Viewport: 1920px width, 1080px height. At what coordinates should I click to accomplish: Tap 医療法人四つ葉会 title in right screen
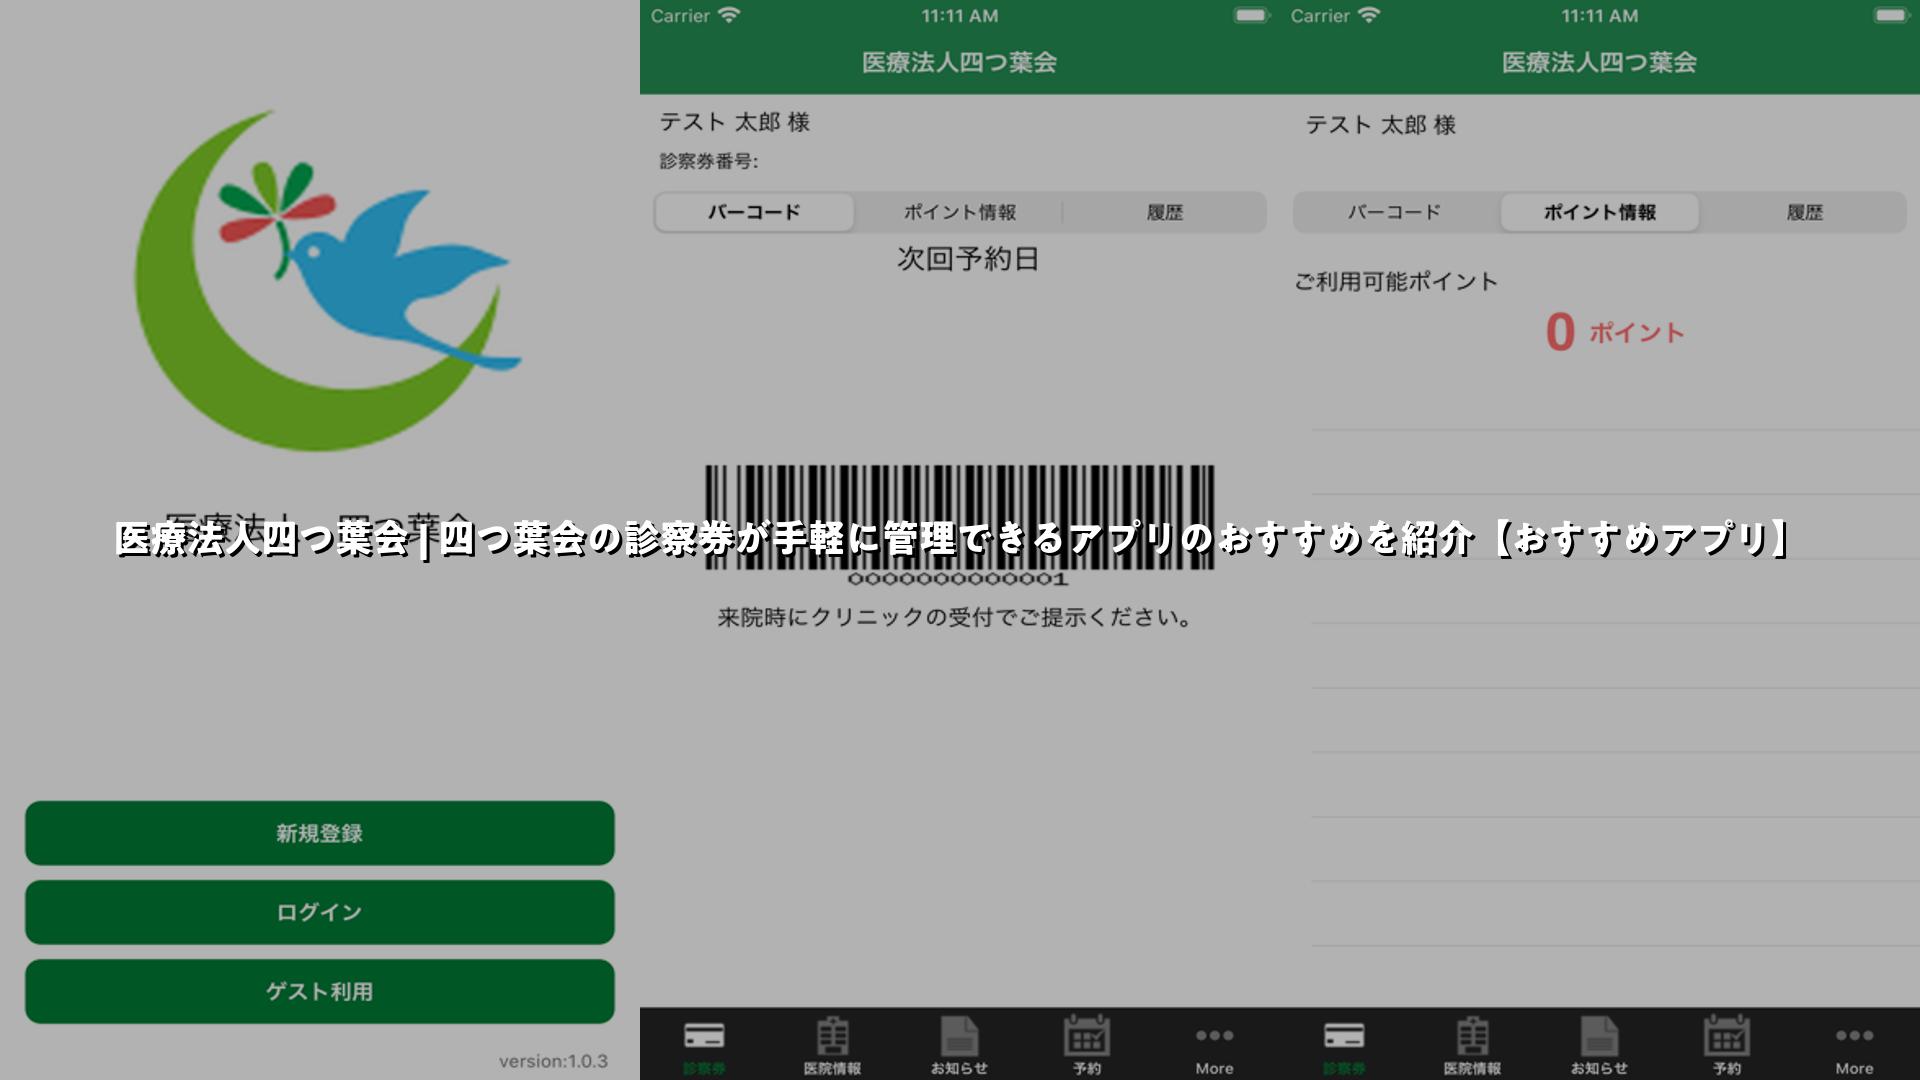click(x=1599, y=62)
